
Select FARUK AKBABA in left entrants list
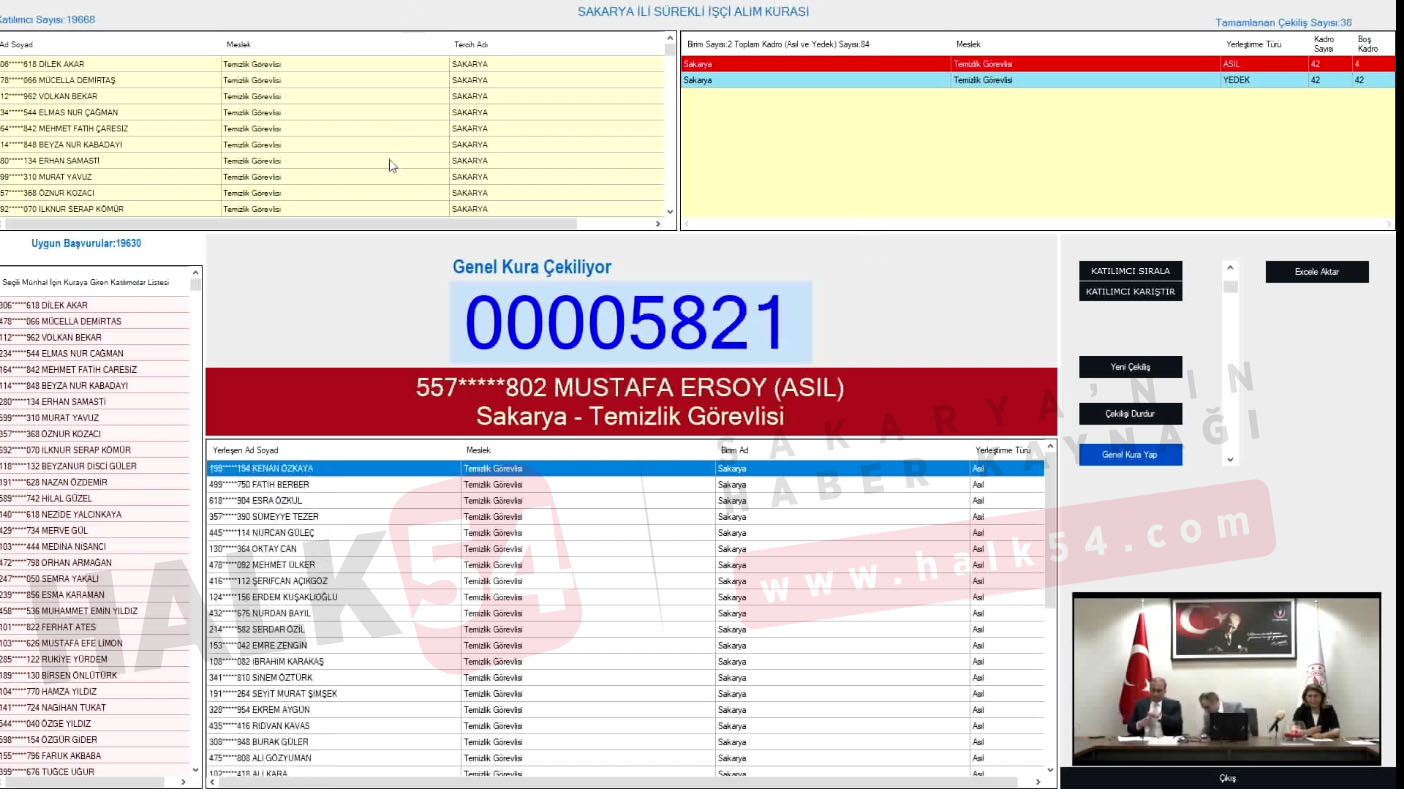click(95, 755)
